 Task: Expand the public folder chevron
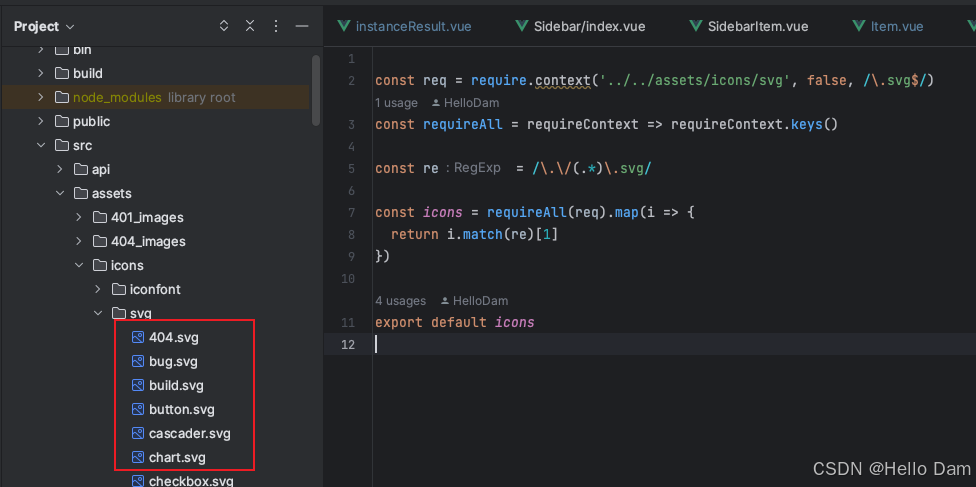40,121
